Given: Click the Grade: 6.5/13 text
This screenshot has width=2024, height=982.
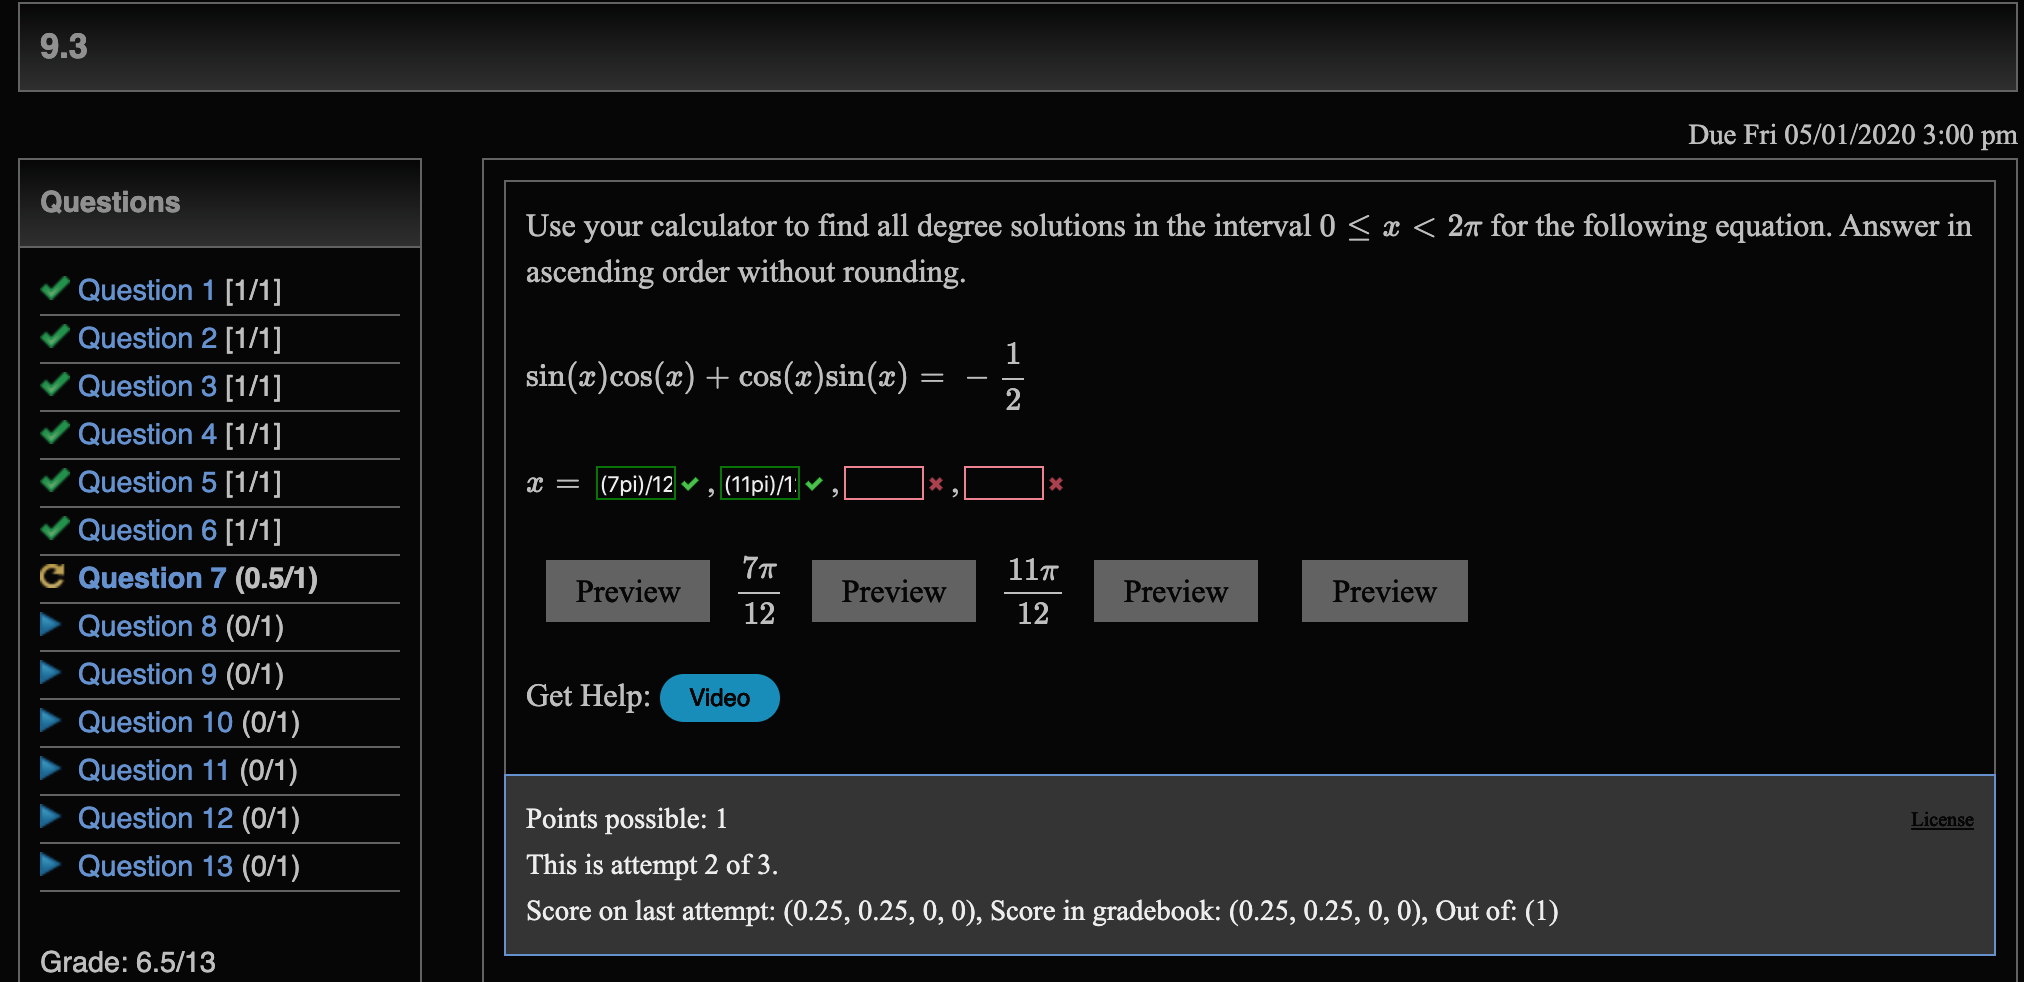Looking at the screenshot, I should (128, 962).
